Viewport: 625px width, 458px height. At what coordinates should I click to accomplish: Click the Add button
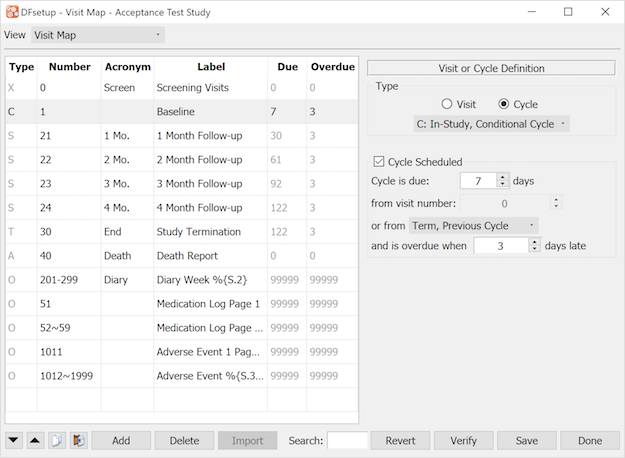point(121,440)
